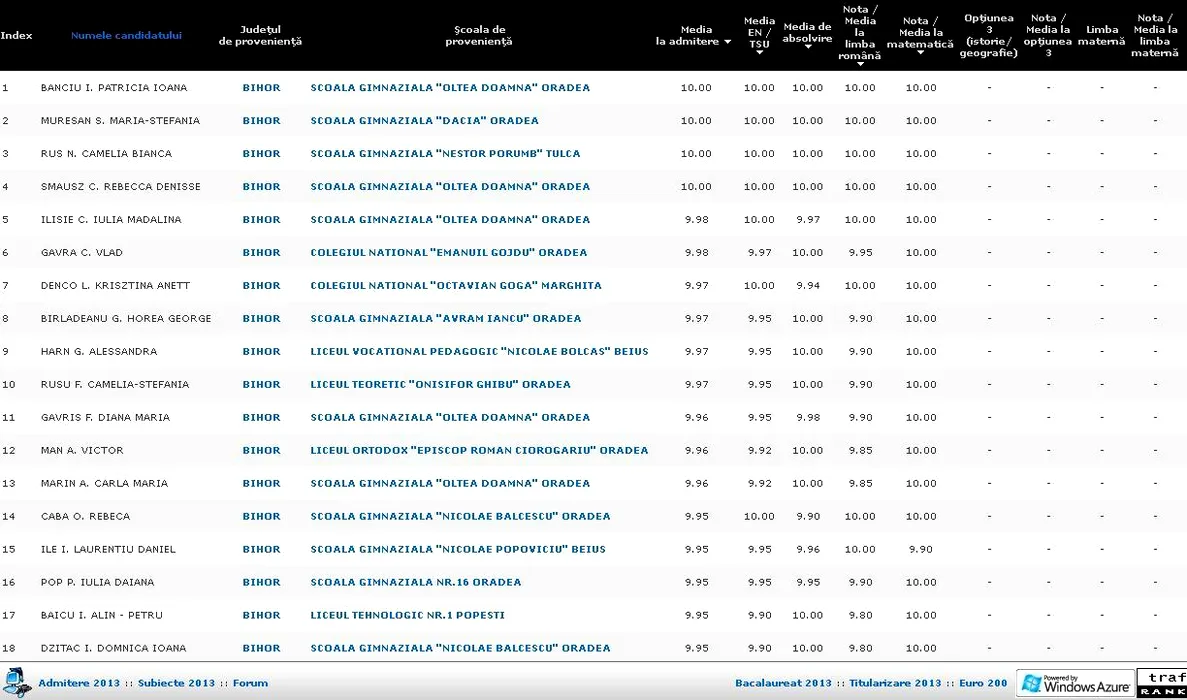Click the Powered by Windows Azure badge

pos(1076,683)
